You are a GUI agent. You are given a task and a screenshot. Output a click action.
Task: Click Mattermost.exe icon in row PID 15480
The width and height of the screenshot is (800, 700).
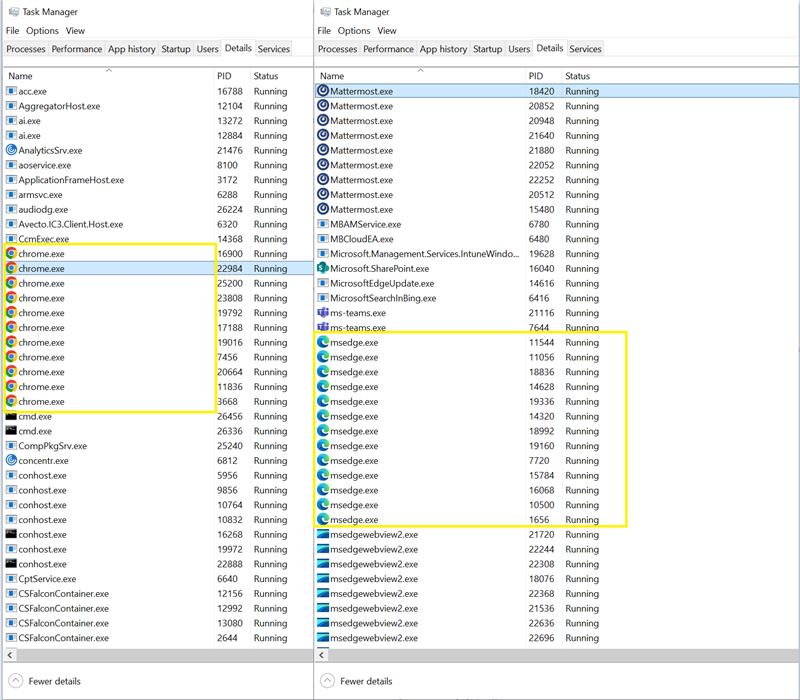pos(323,209)
